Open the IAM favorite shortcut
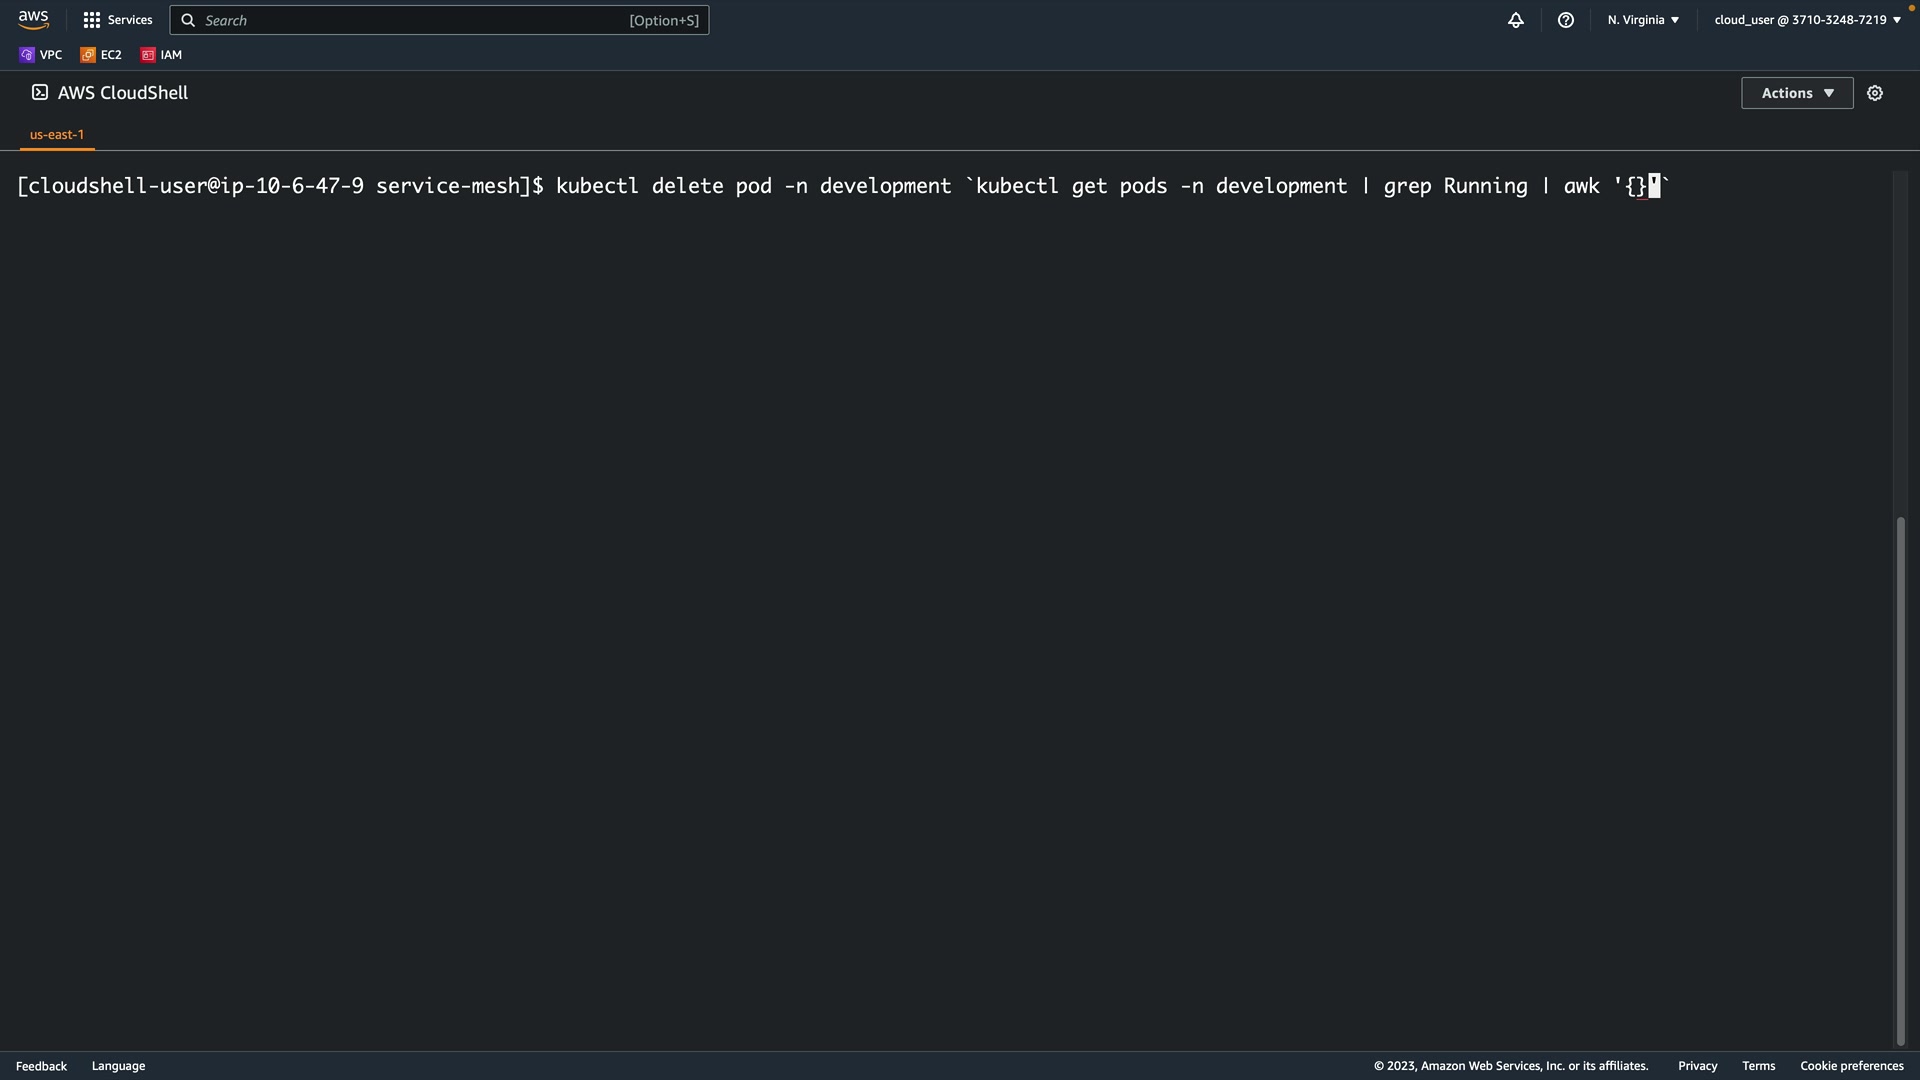This screenshot has width=1920, height=1080. point(161,55)
